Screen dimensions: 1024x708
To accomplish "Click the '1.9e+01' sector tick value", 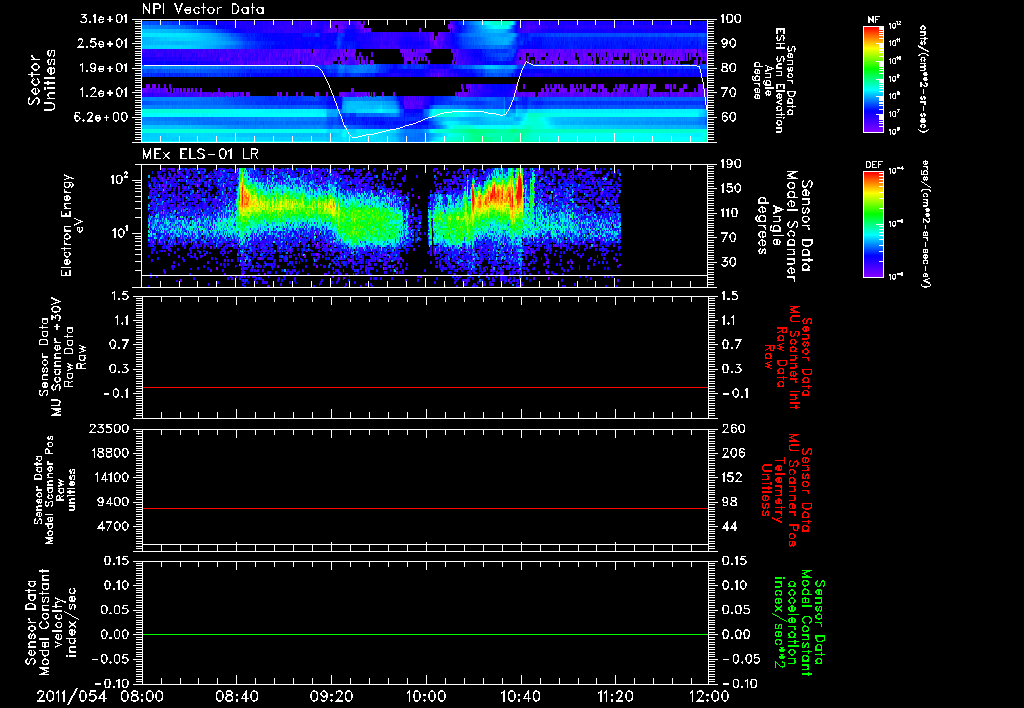I will point(104,68).
